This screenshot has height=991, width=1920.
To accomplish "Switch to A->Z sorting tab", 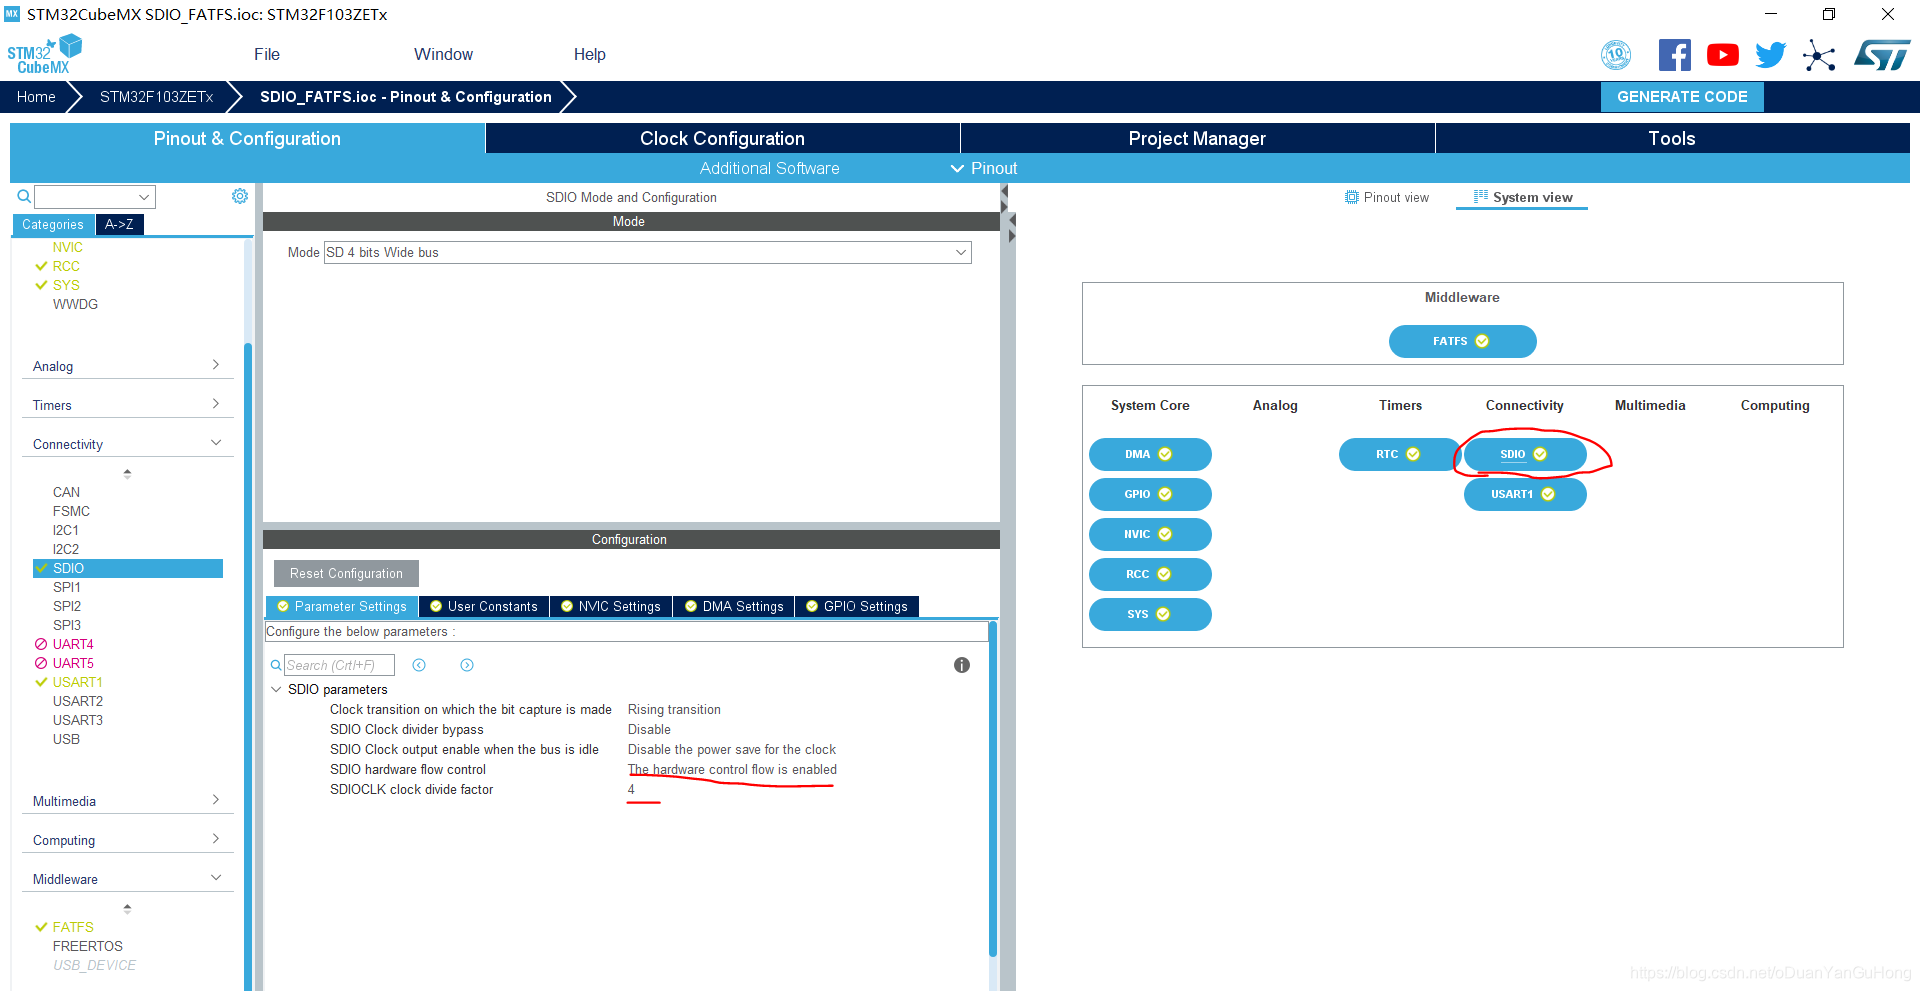I will pyautogui.click(x=119, y=224).
